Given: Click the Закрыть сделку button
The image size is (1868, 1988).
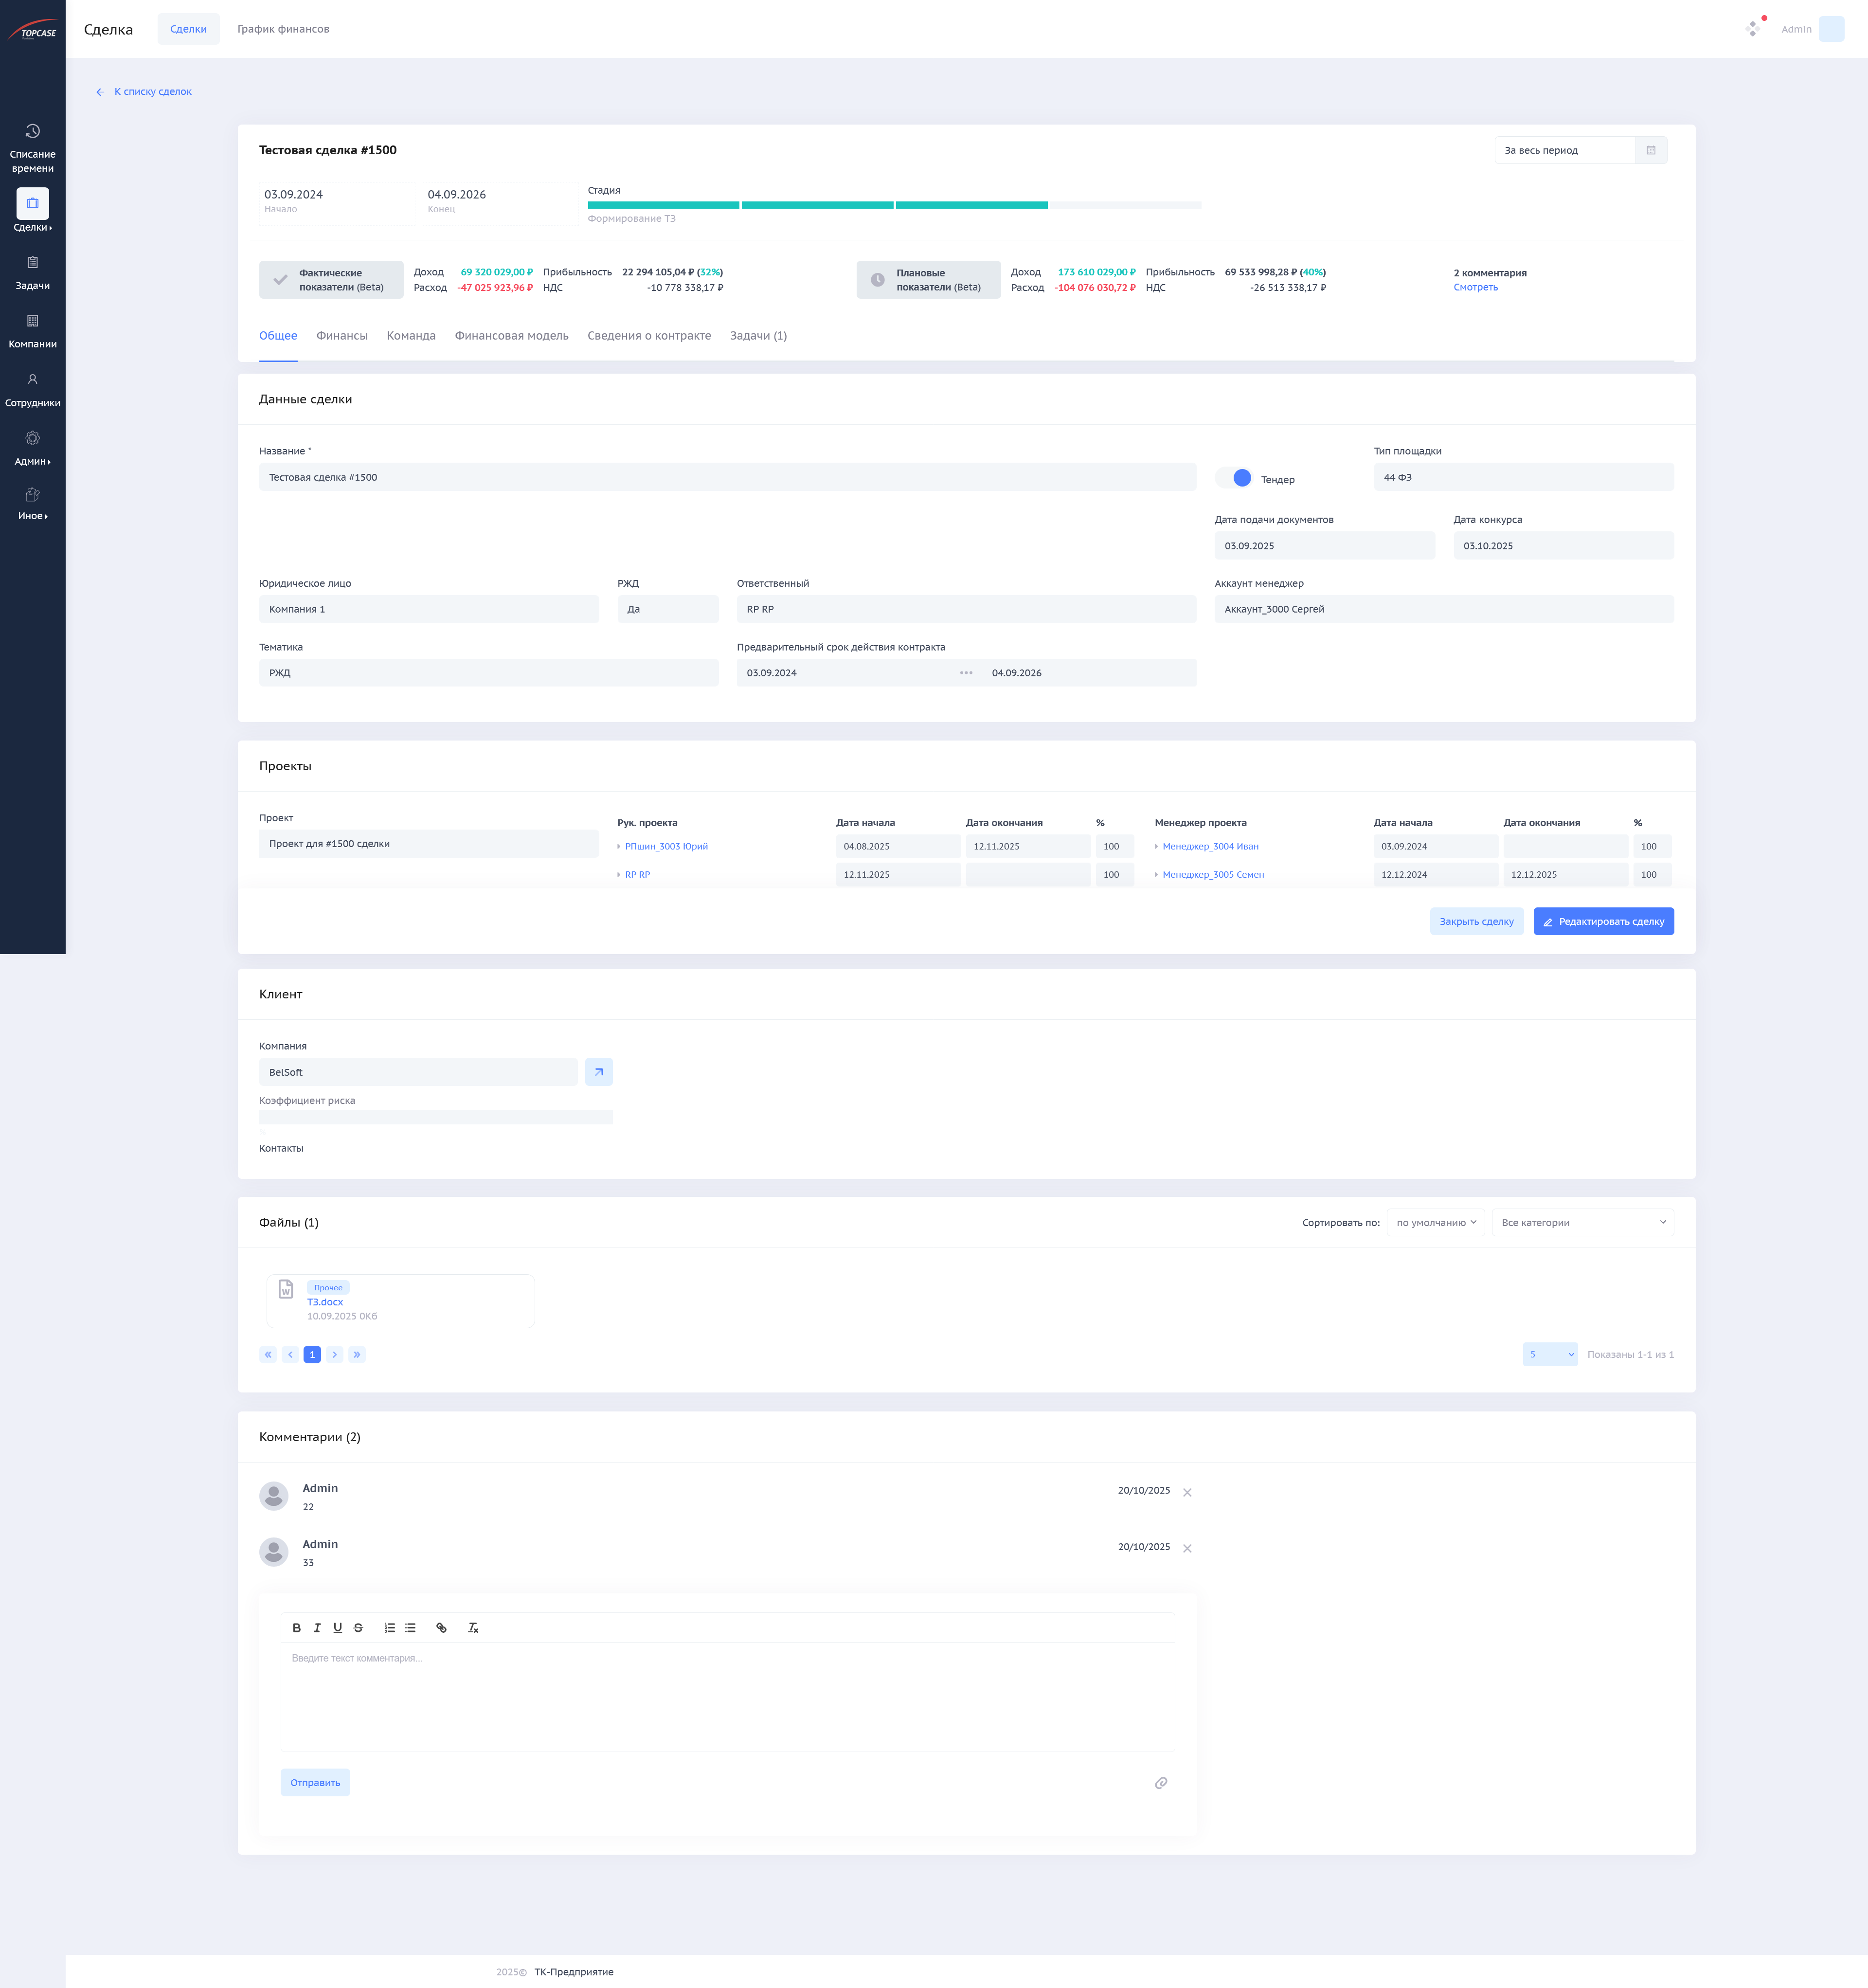Looking at the screenshot, I should tap(1476, 922).
